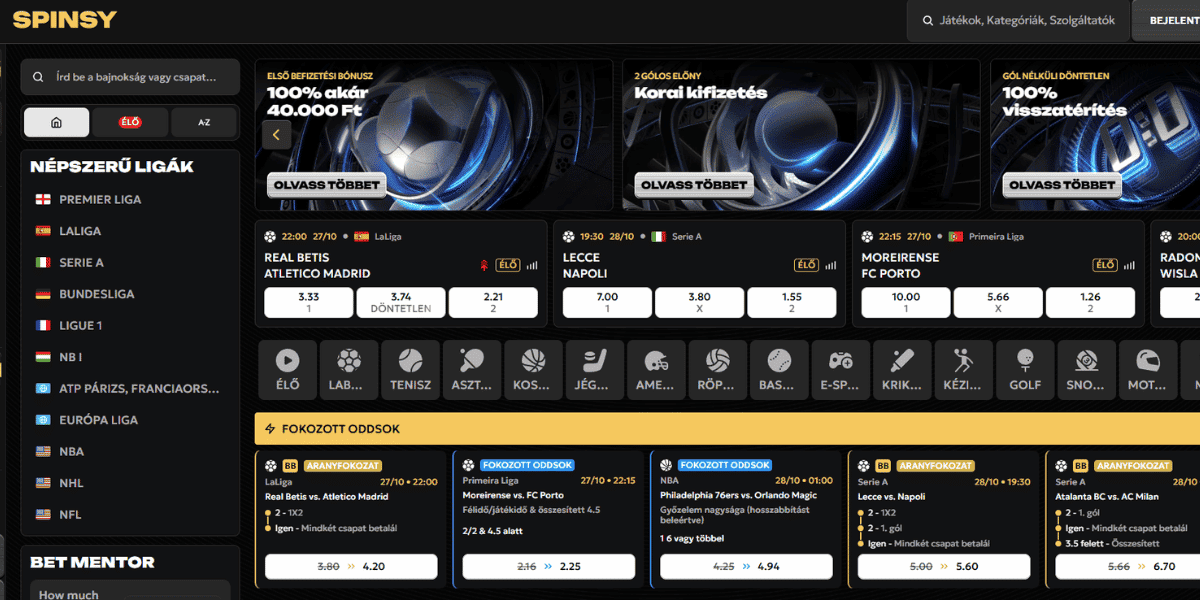Open the statistics bars icon on Real Betis match

click(532, 265)
